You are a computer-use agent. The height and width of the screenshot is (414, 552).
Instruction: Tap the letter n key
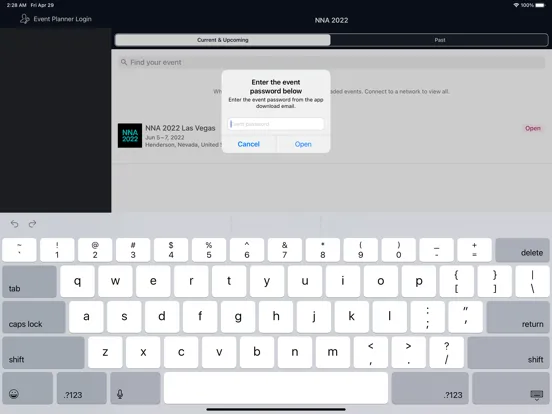(x=295, y=352)
